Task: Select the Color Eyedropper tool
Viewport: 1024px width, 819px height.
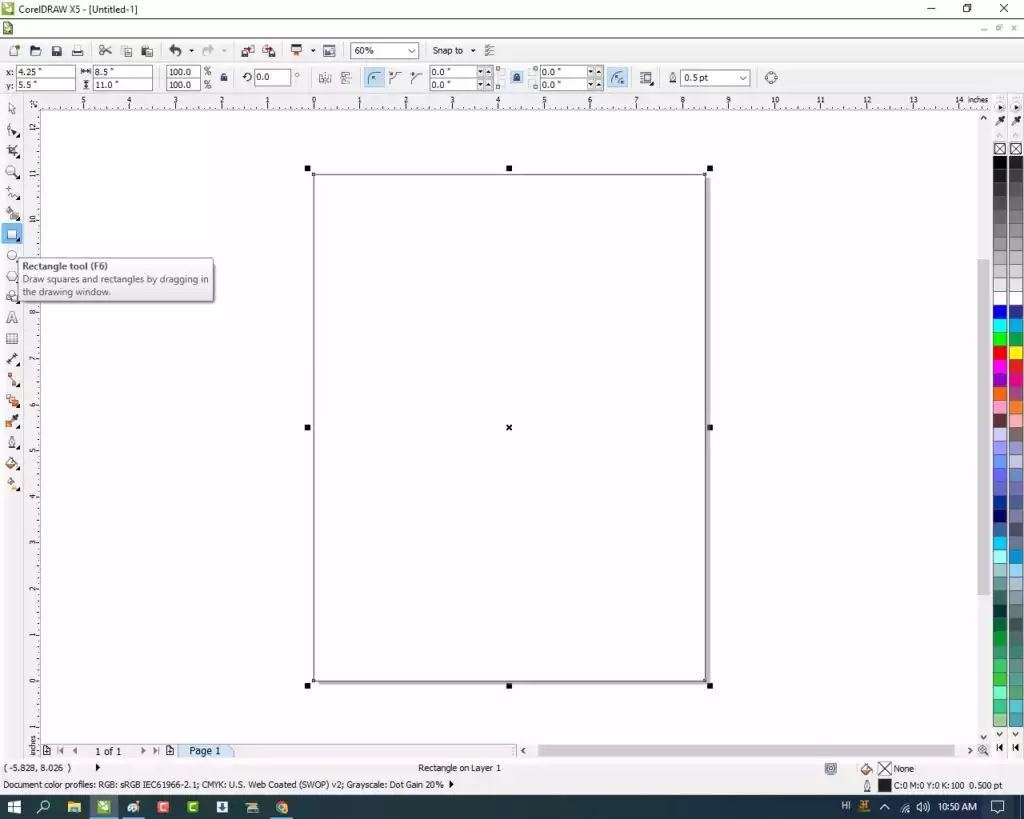Action: click(x=12, y=422)
